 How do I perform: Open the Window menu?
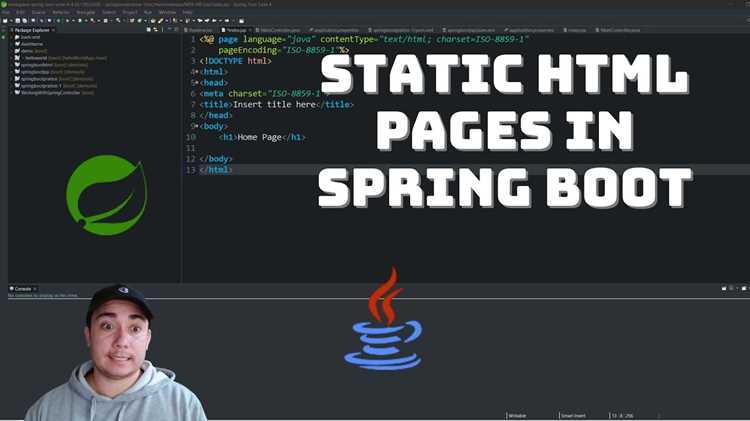pos(167,12)
